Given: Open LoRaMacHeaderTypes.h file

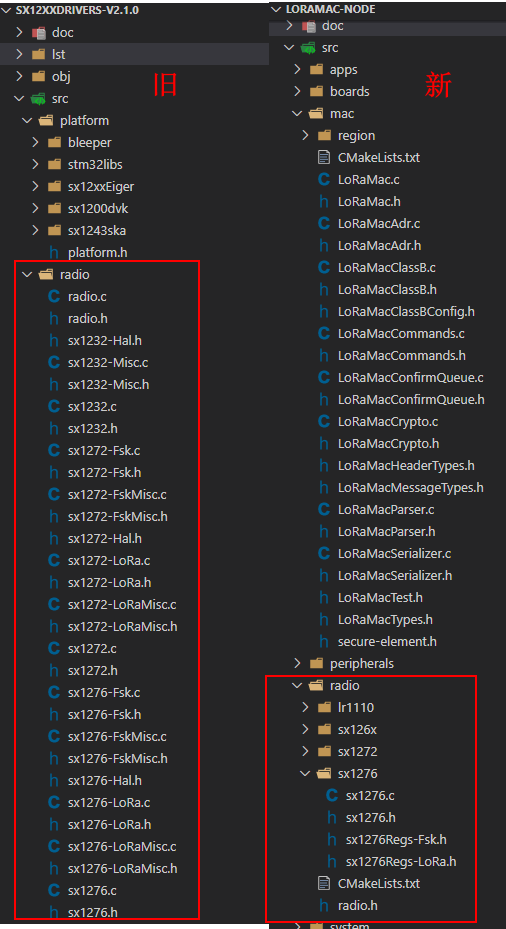Looking at the screenshot, I should pyautogui.click(x=406, y=465).
